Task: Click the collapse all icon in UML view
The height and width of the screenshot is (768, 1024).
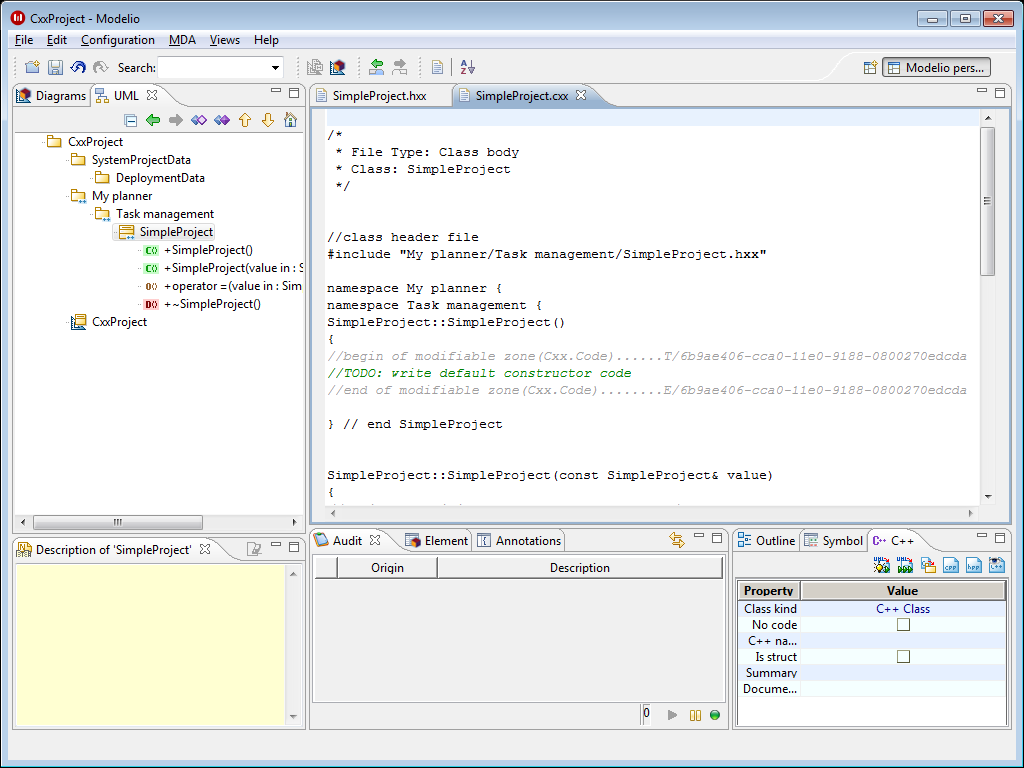Action: (131, 120)
